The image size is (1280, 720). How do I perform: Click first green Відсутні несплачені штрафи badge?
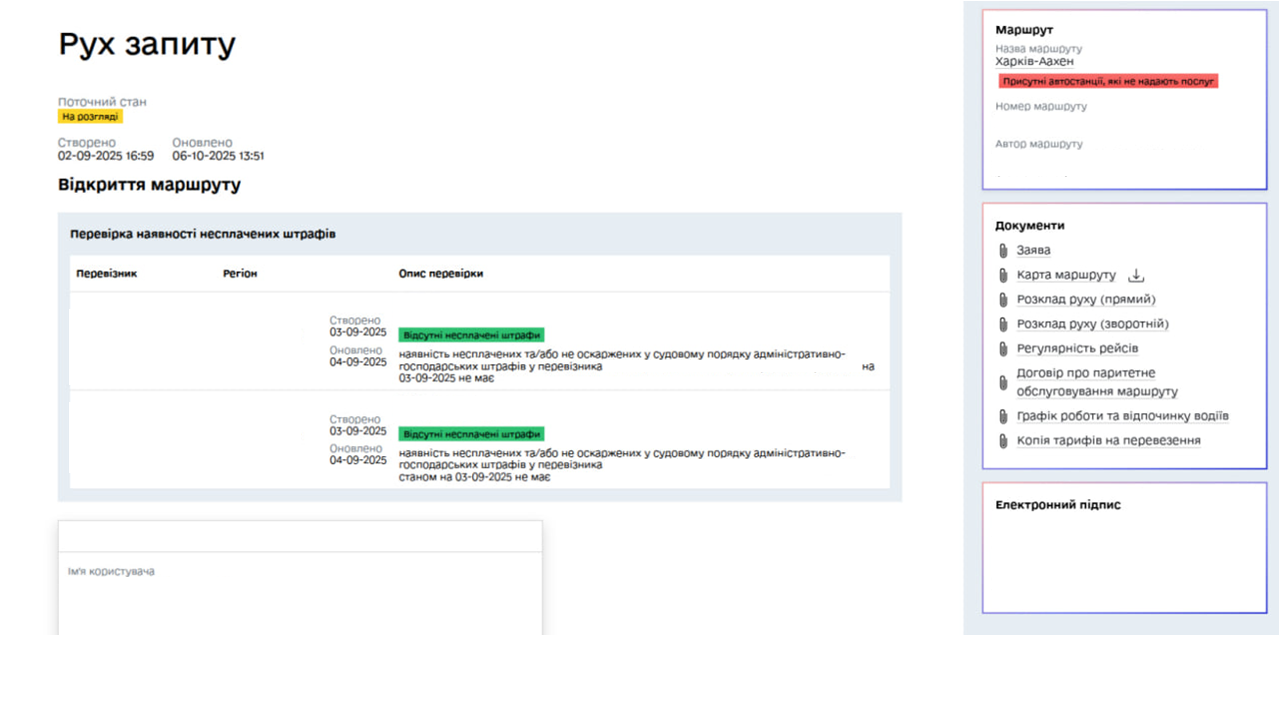(x=471, y=335)
